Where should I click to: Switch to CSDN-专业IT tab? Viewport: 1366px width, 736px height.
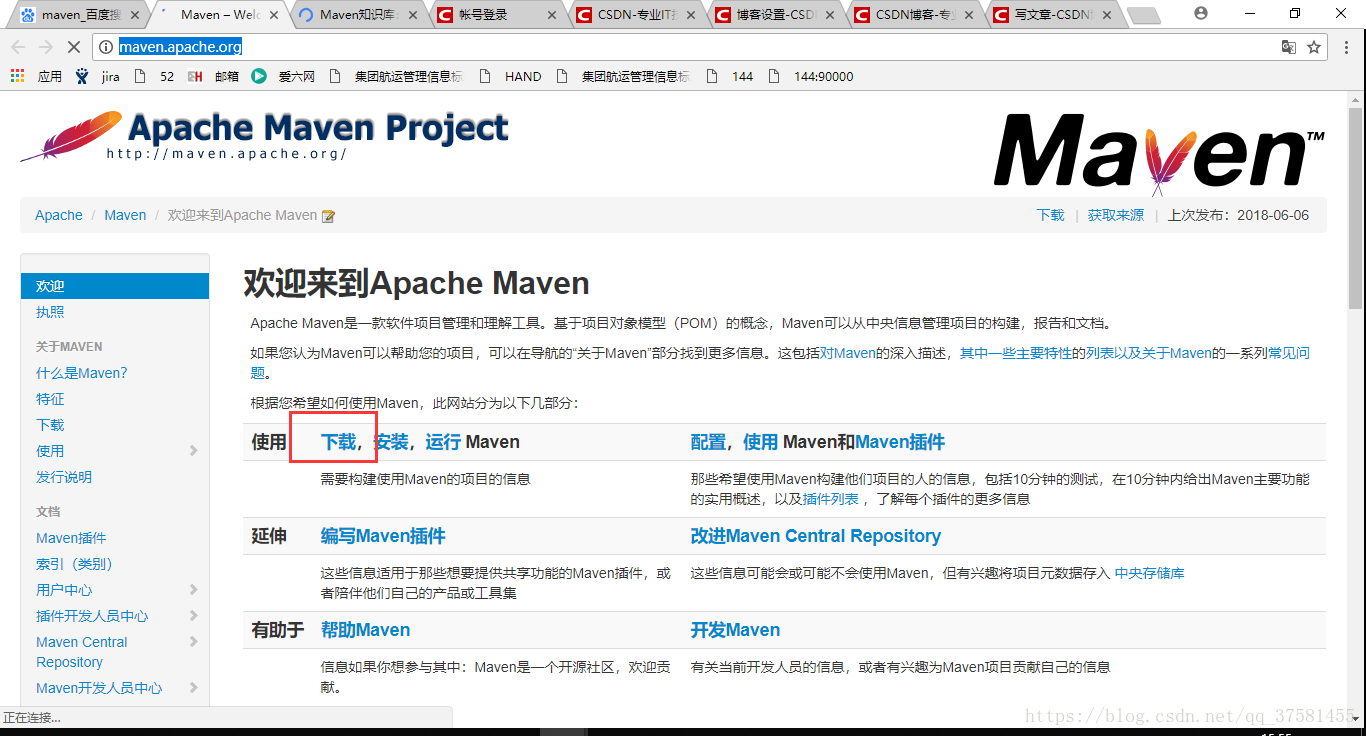(636, 15)
